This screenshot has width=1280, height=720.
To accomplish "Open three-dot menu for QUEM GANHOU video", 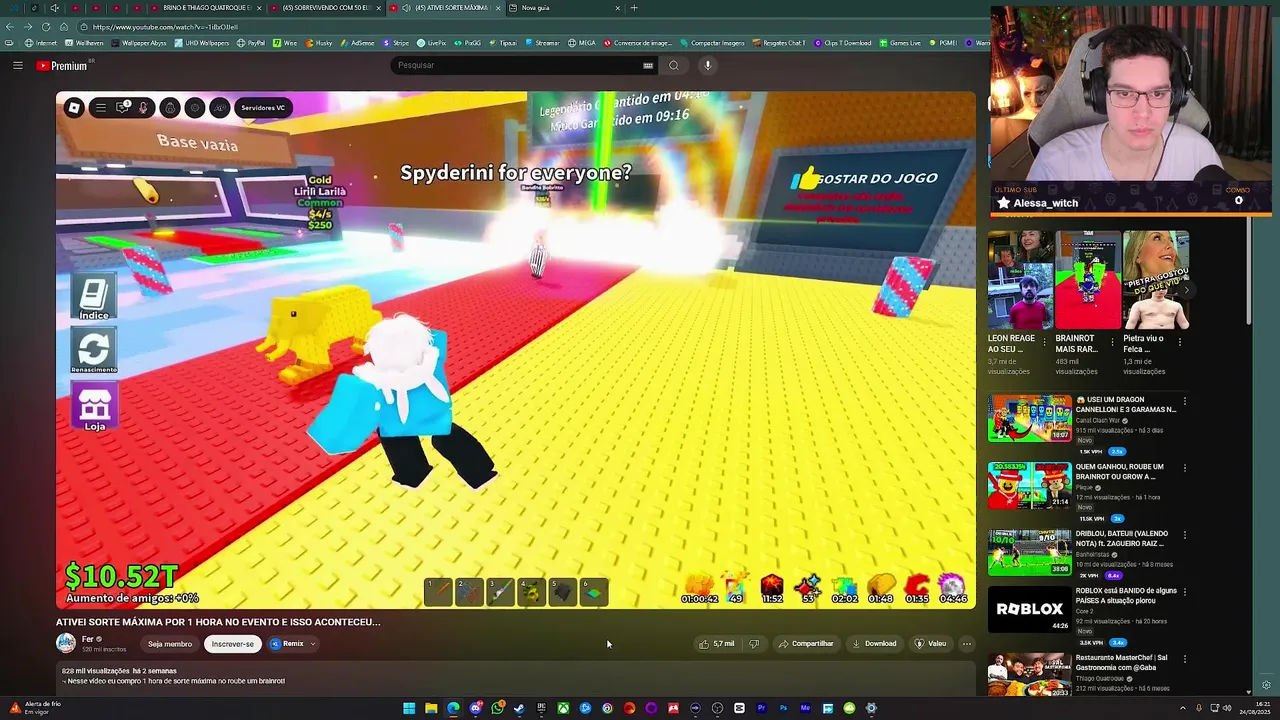I will click(x=1185, y=467).
